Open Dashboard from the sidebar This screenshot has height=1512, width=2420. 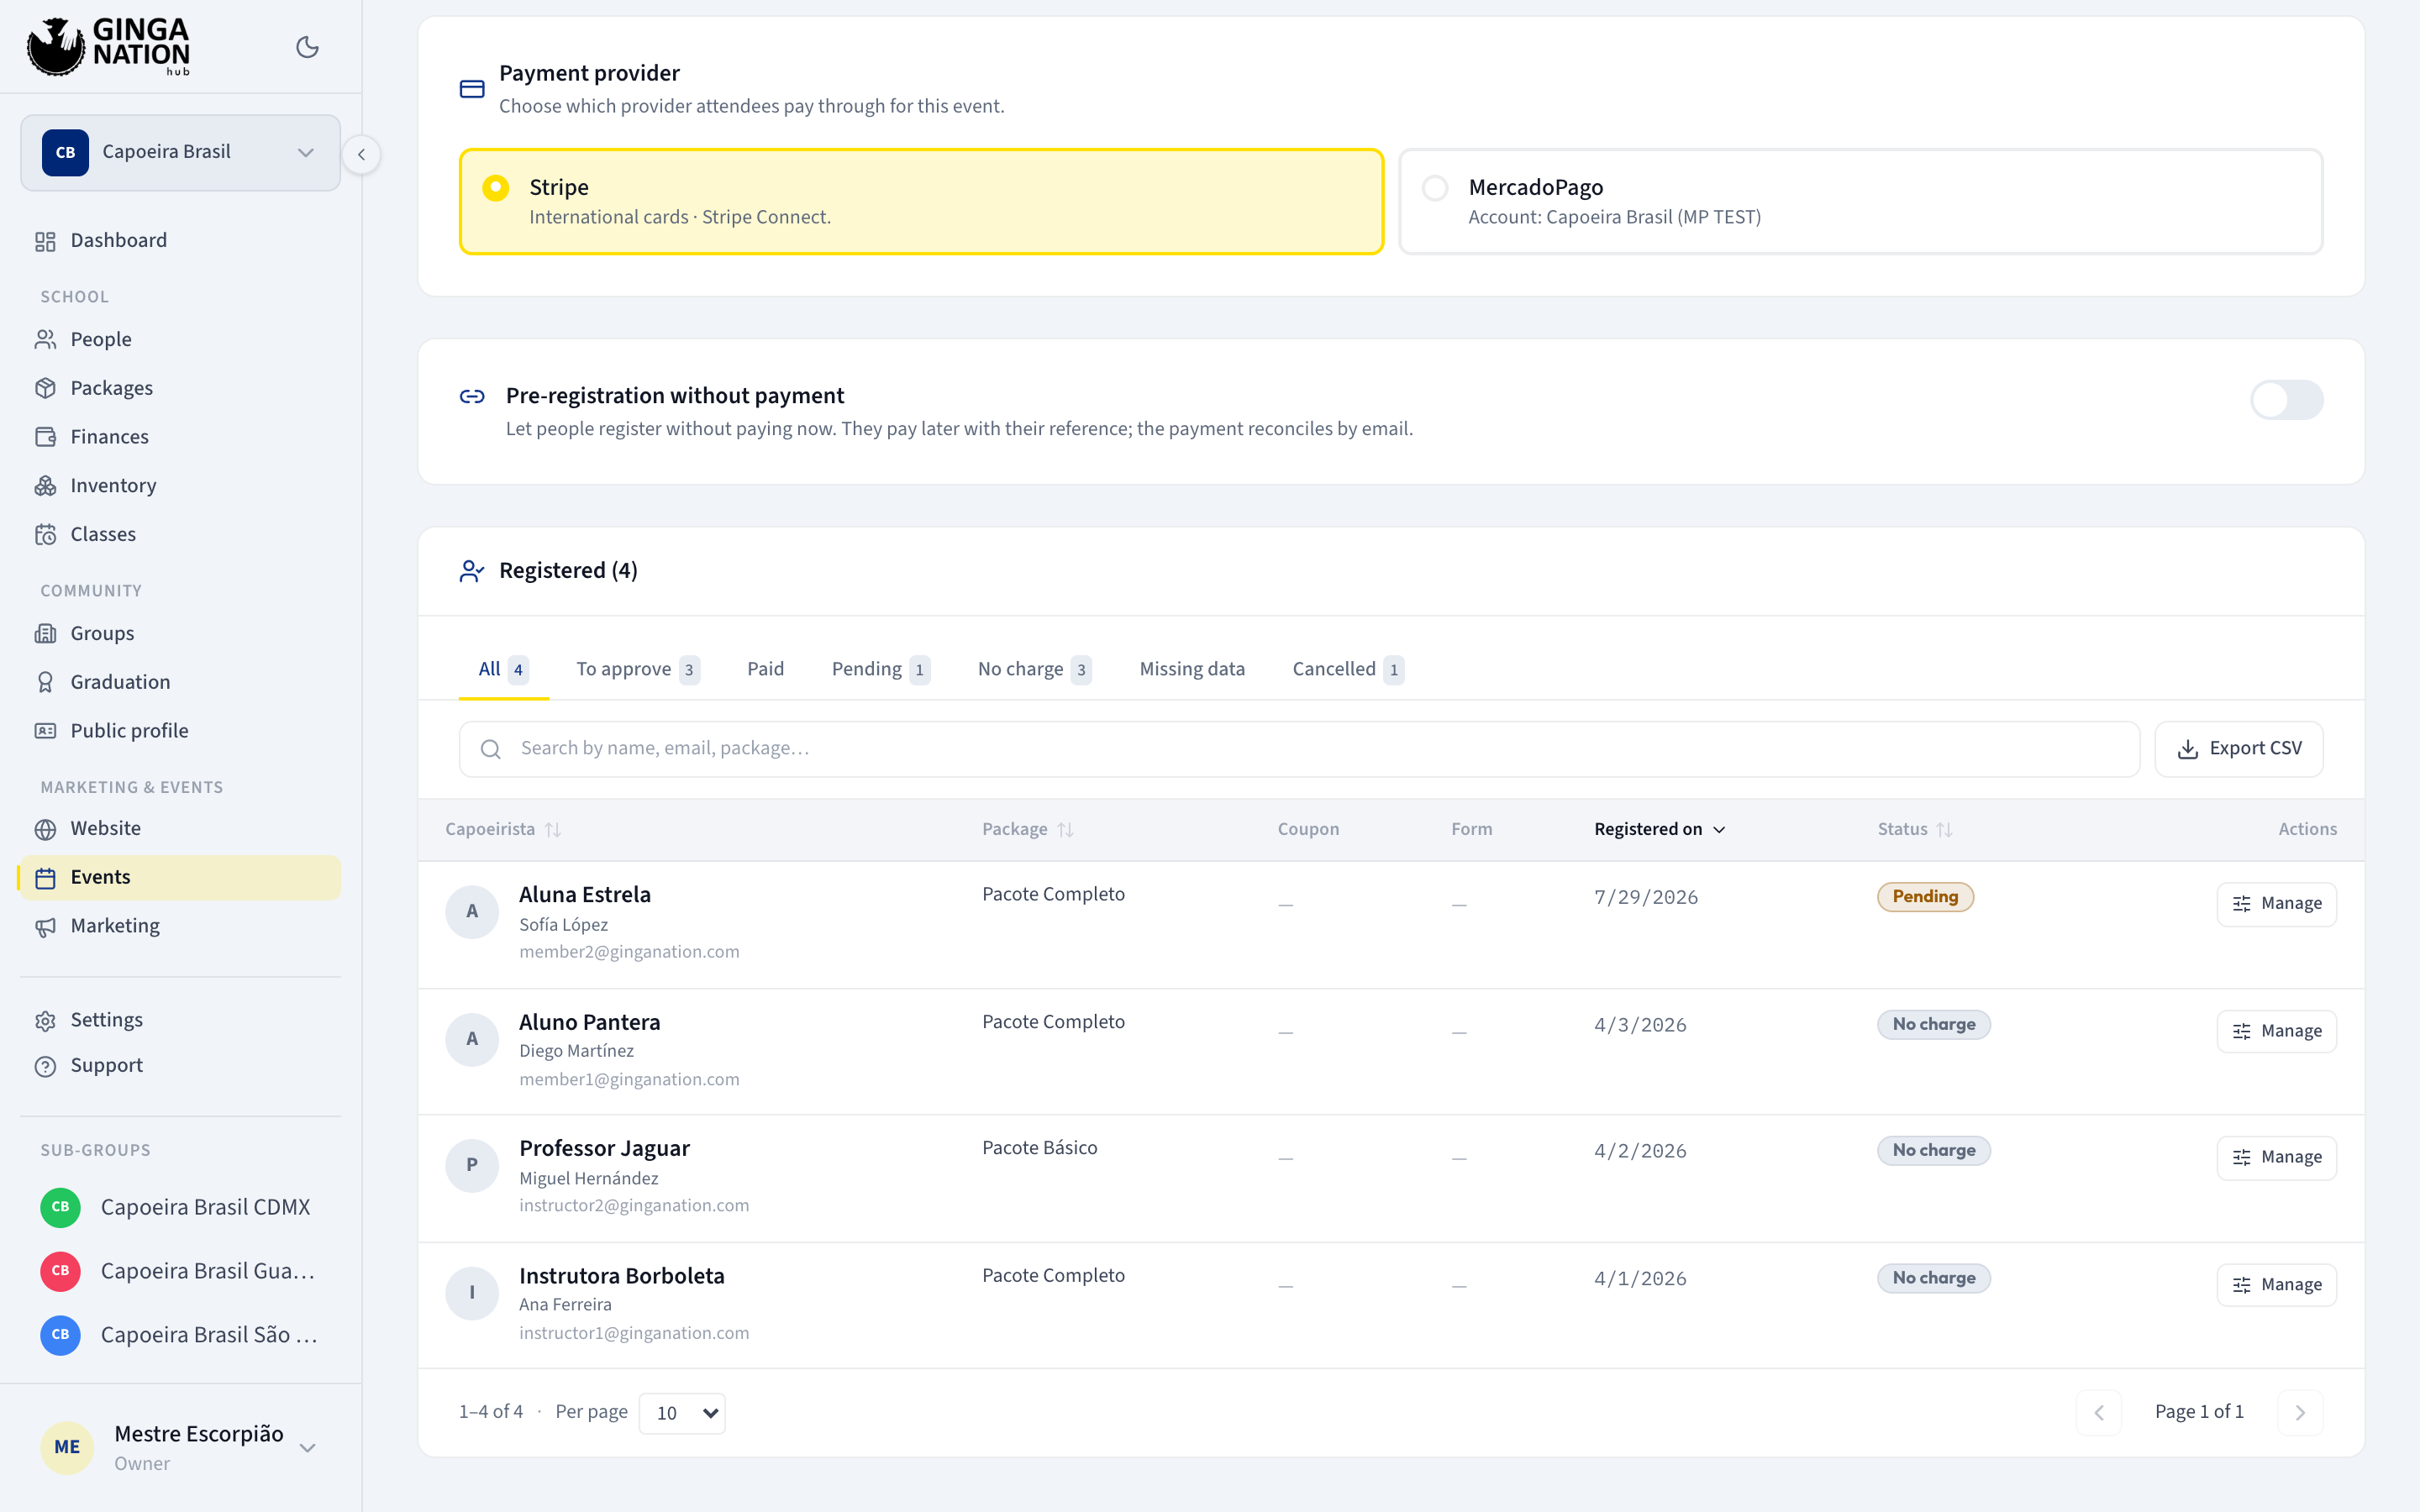tap(180, 240)
